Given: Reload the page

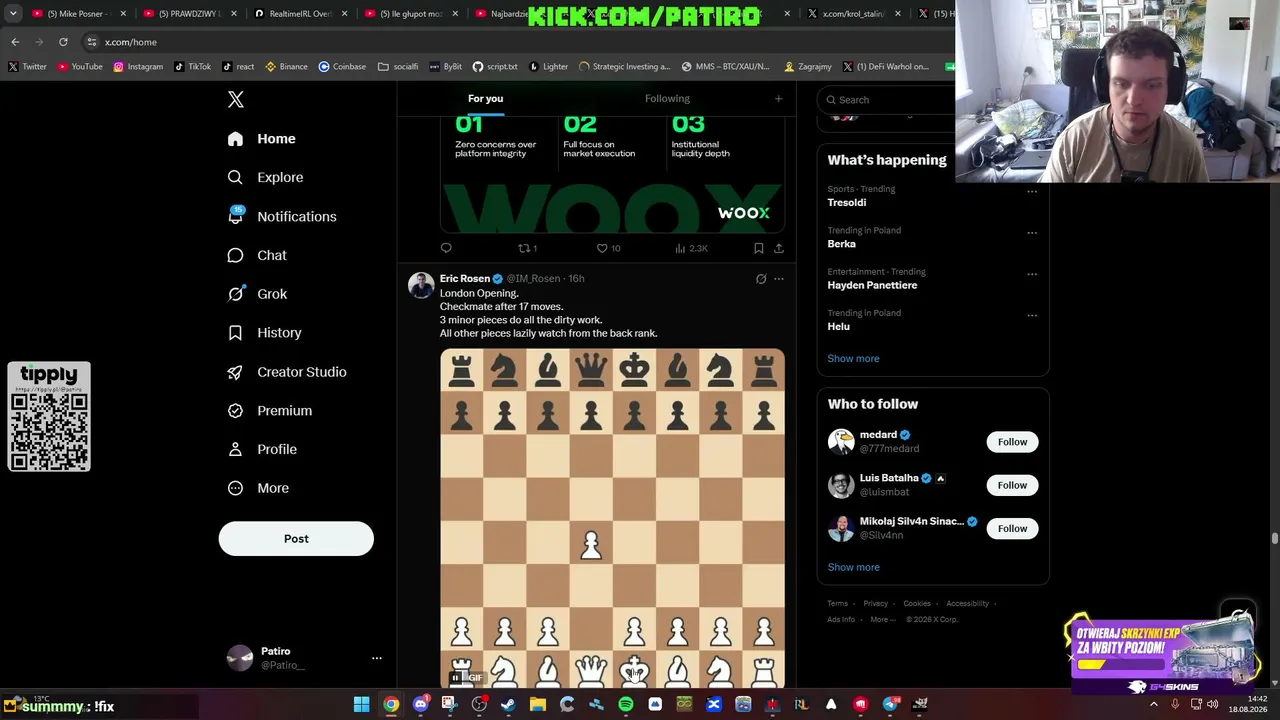Looking at the screenshot, I should [63, 42].
